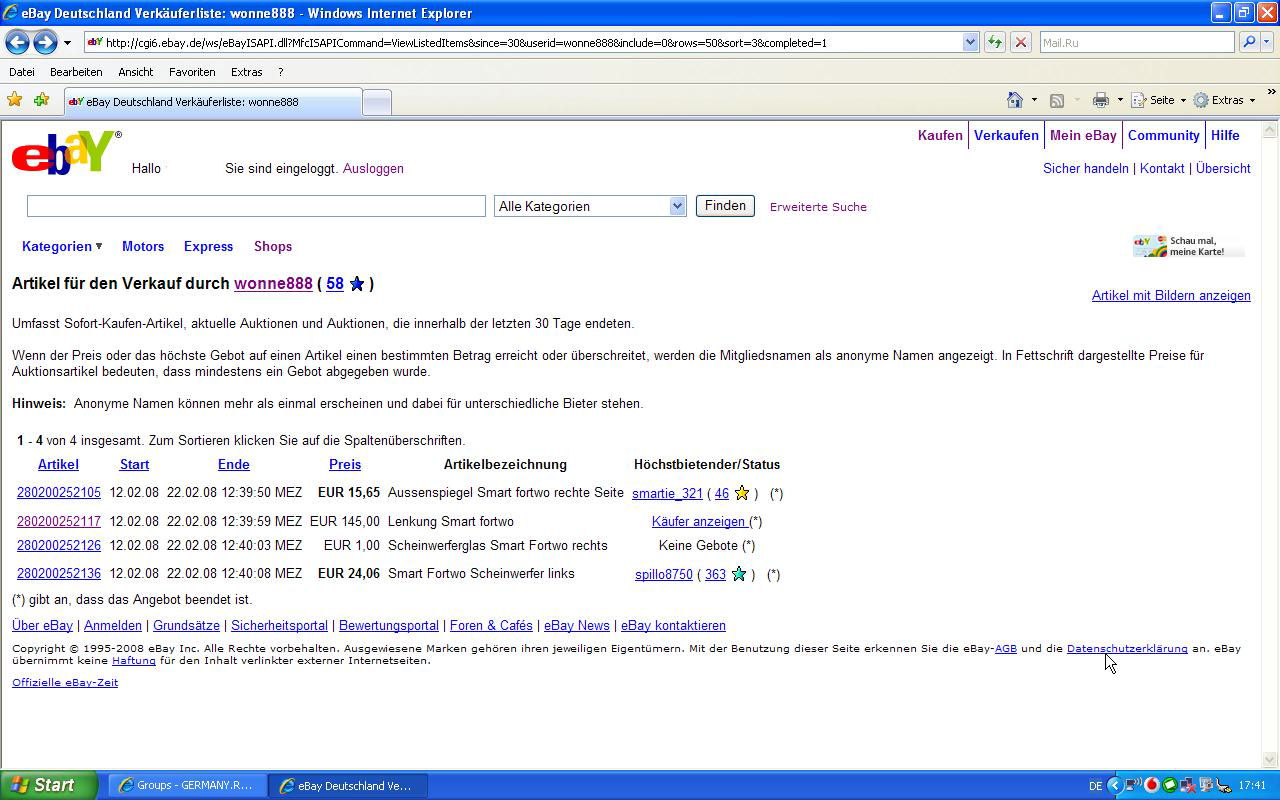1280x800 pixels.
Task: Open the Extras menu in menu bar
Action: 246,72
